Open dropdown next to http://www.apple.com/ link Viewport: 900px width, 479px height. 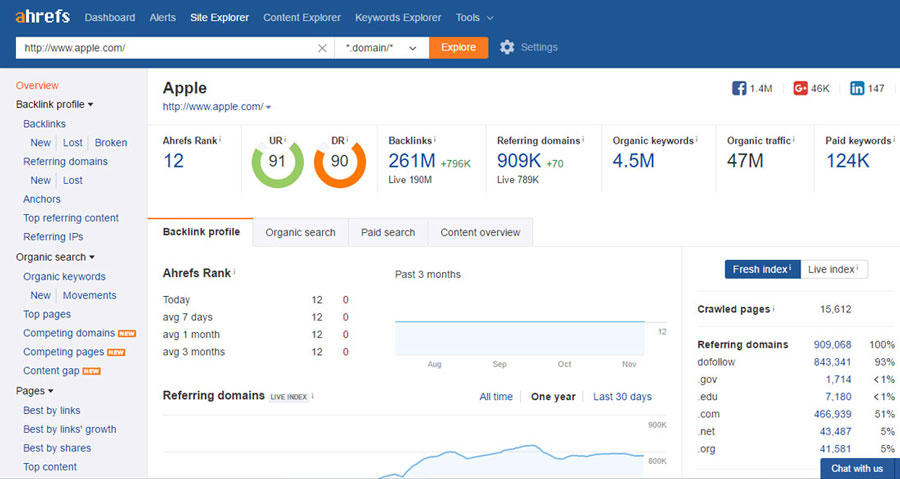269,107
